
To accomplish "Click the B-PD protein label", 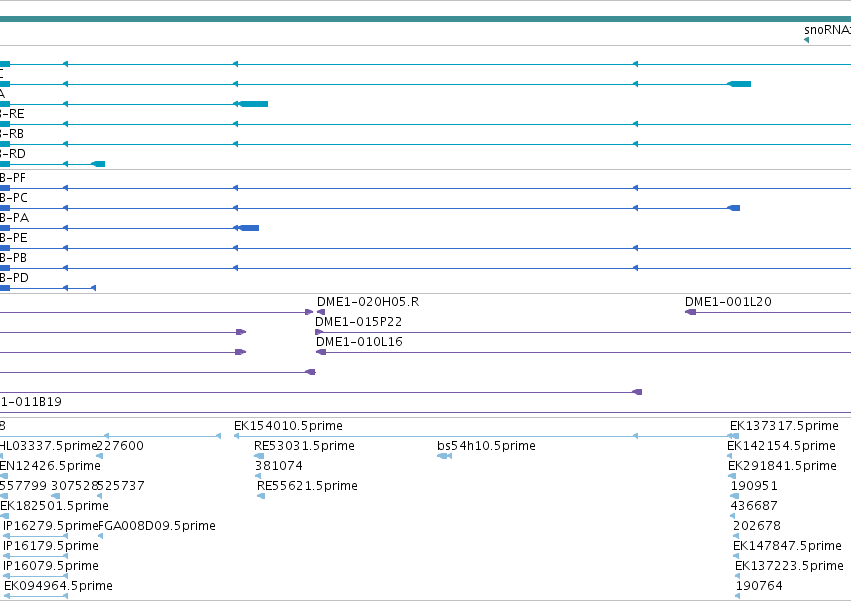I will (14, 278).
